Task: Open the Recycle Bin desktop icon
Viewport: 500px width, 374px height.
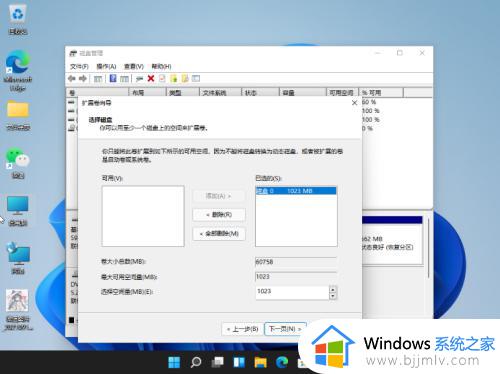Action: pyautogui.click(x=18, y=19)
